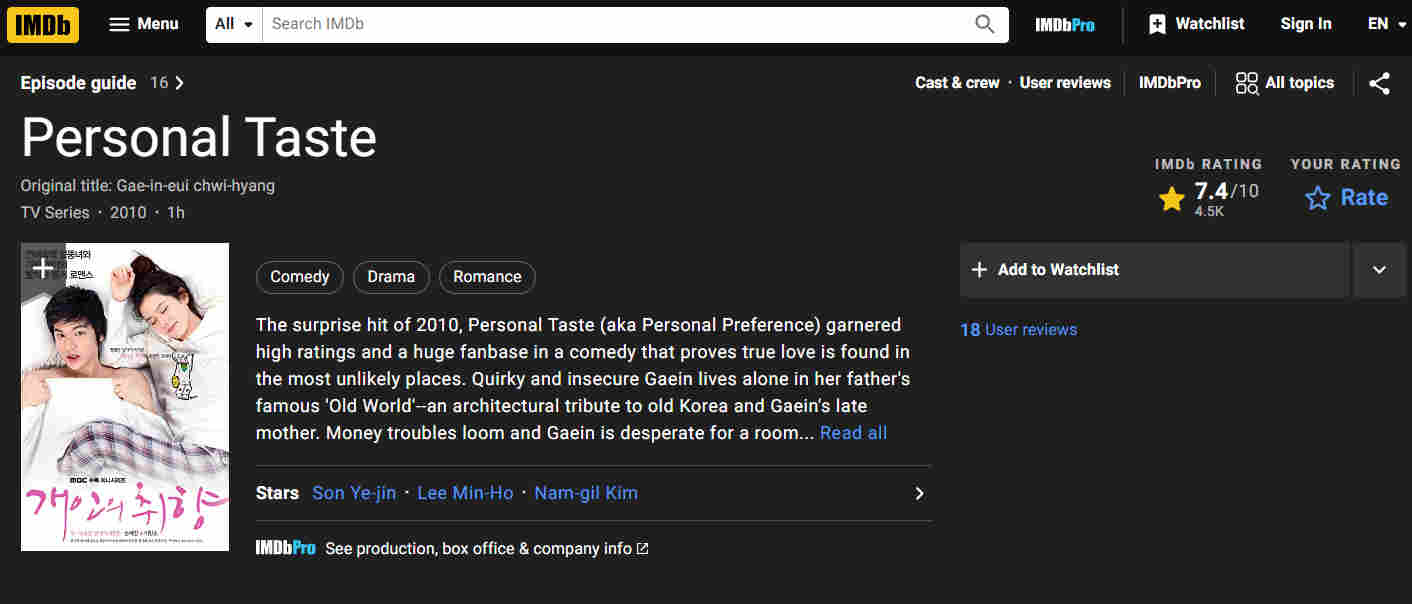The width and height of the screenshot is (1412, 604).
Task: Add poster to watchlist via plus ribbon
Action: coord(43,269)
